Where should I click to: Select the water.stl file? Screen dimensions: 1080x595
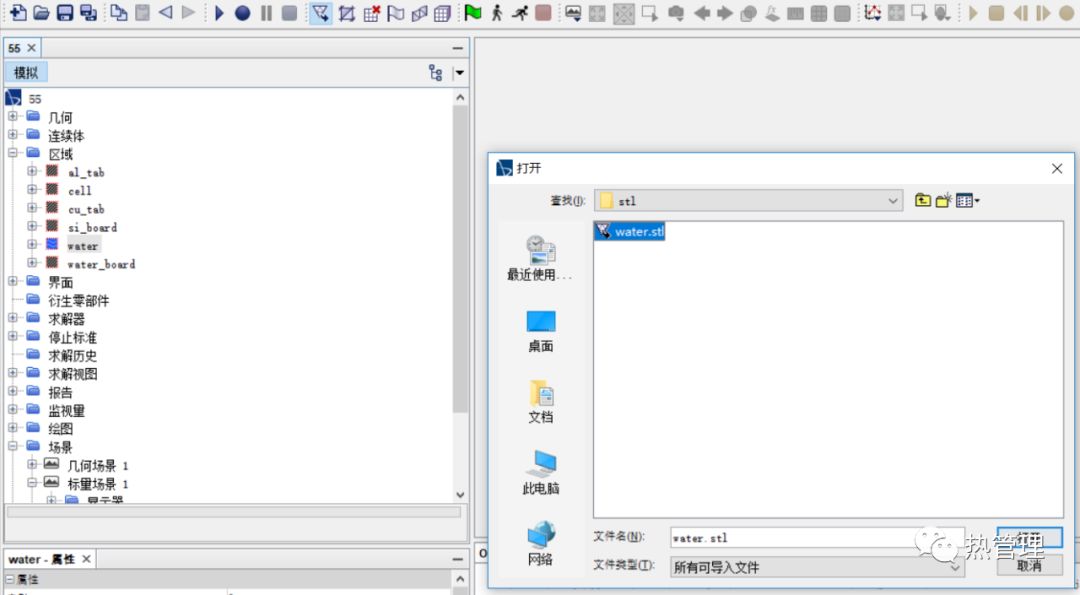[630, 231]
